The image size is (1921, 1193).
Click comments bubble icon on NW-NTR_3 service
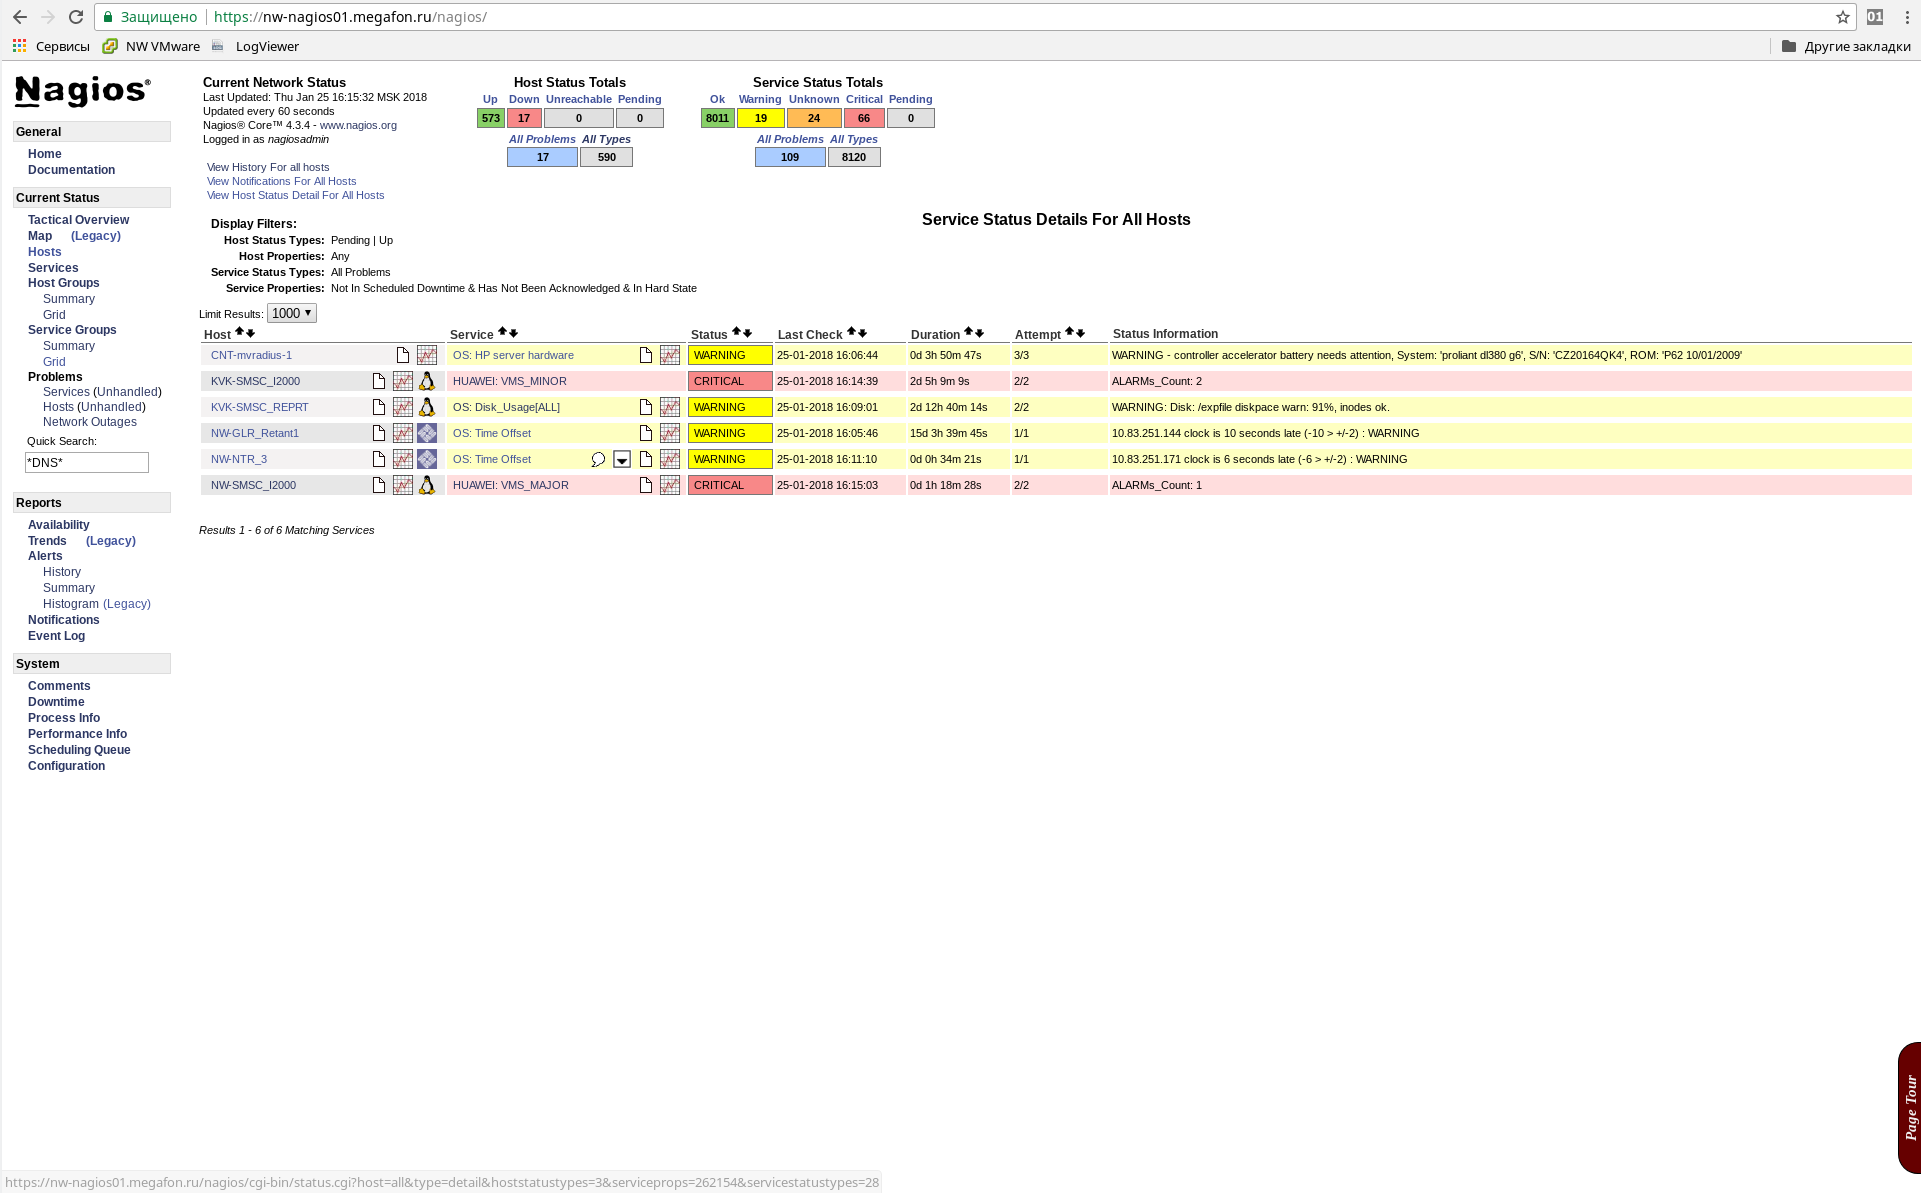point(598,459)
